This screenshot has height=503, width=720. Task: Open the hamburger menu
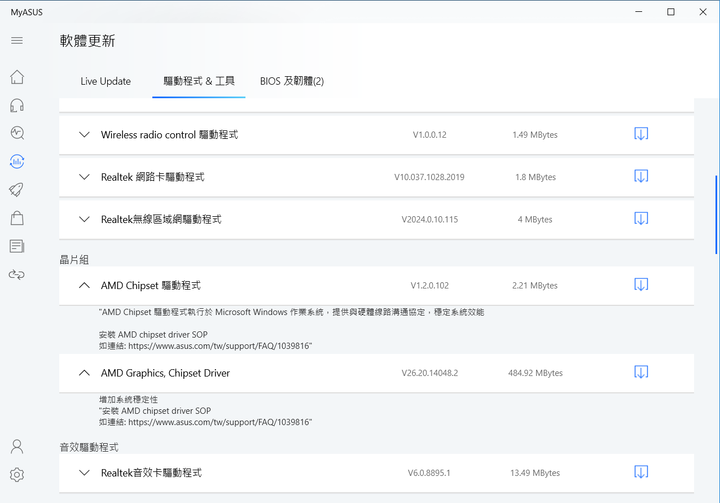[x=17, y=40]
